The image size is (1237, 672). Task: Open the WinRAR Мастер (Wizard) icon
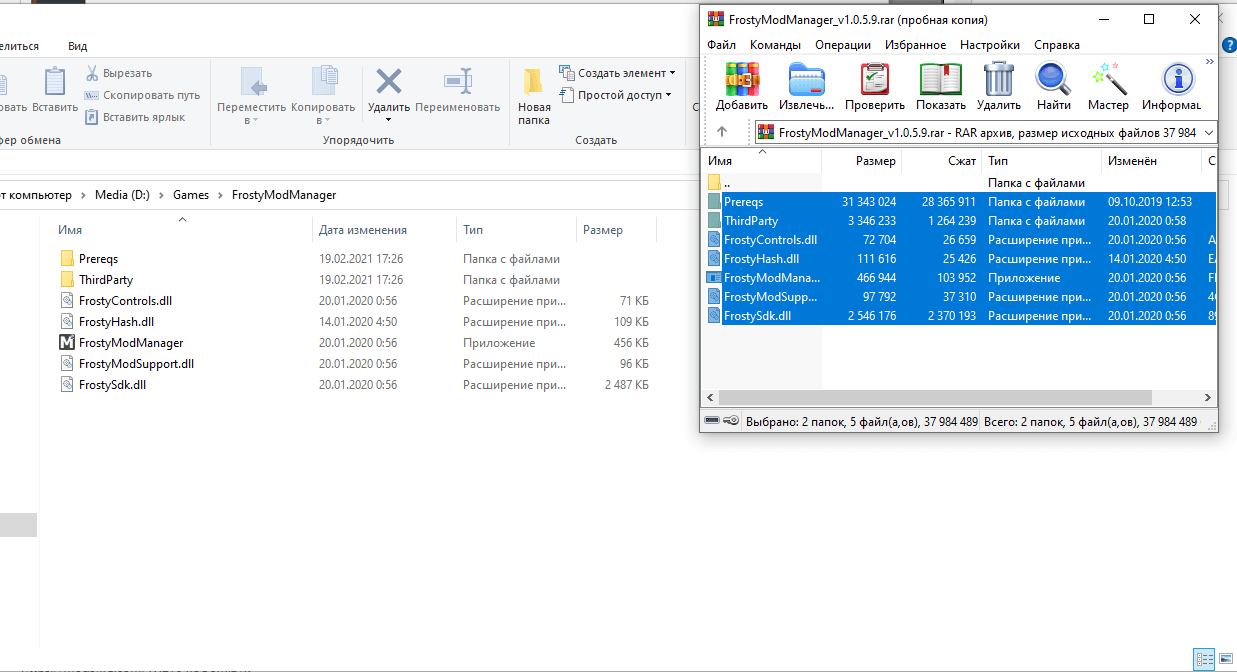point(1109,79)
